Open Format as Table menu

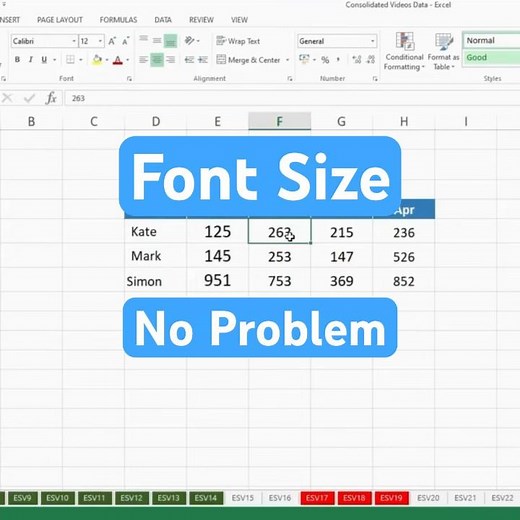443,51
